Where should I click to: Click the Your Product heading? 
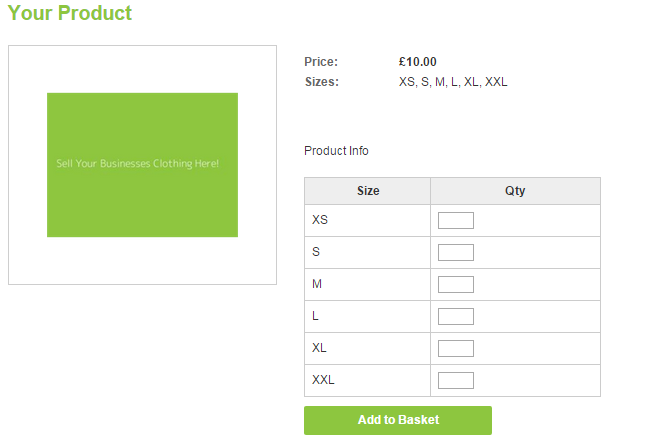click(x=70, y=14)
